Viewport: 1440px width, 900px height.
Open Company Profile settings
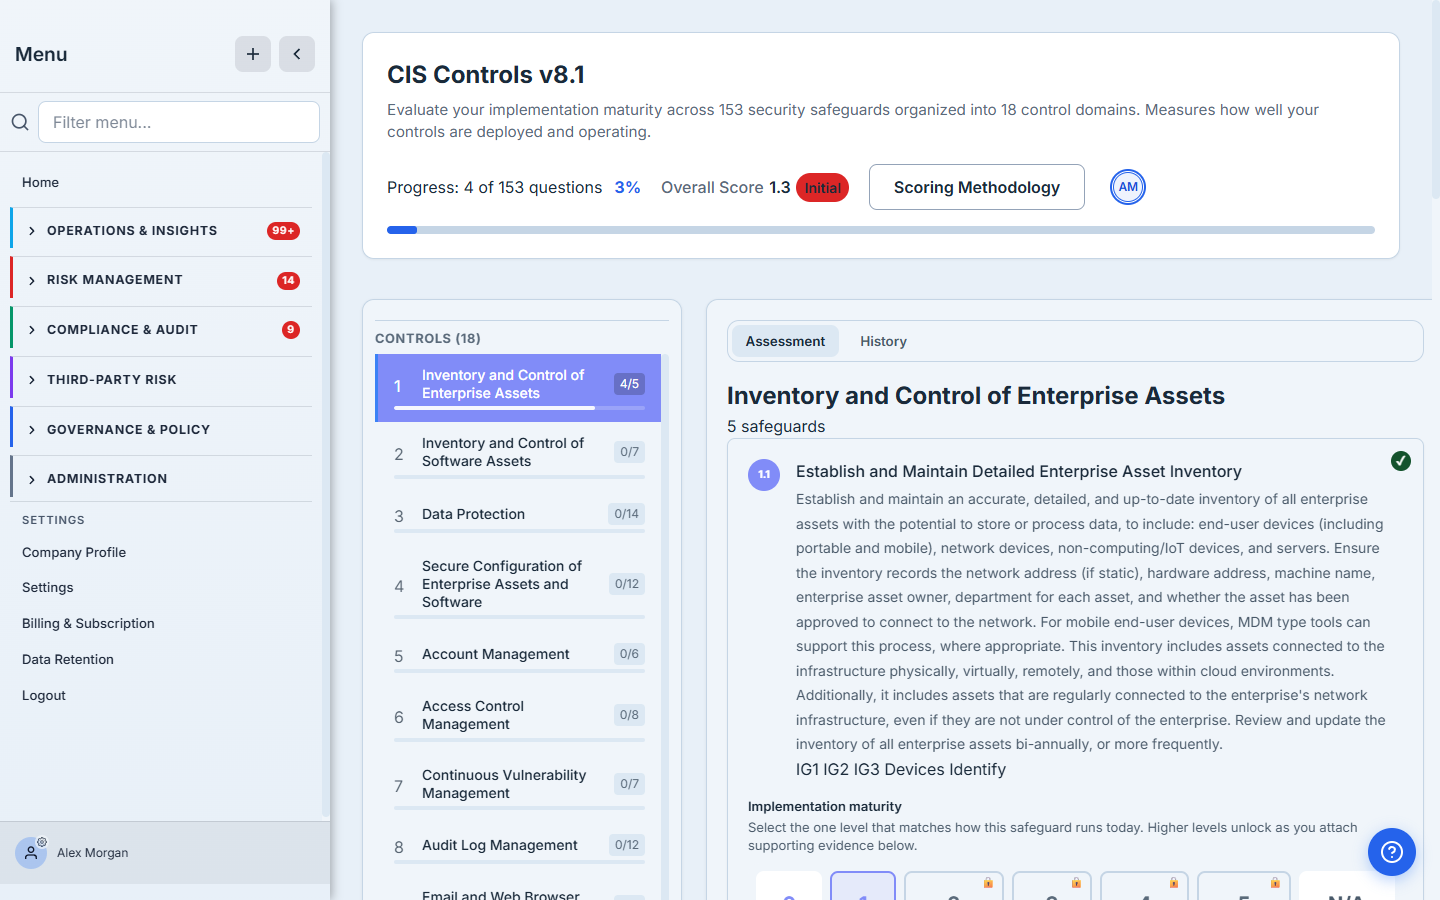[74, 552]
